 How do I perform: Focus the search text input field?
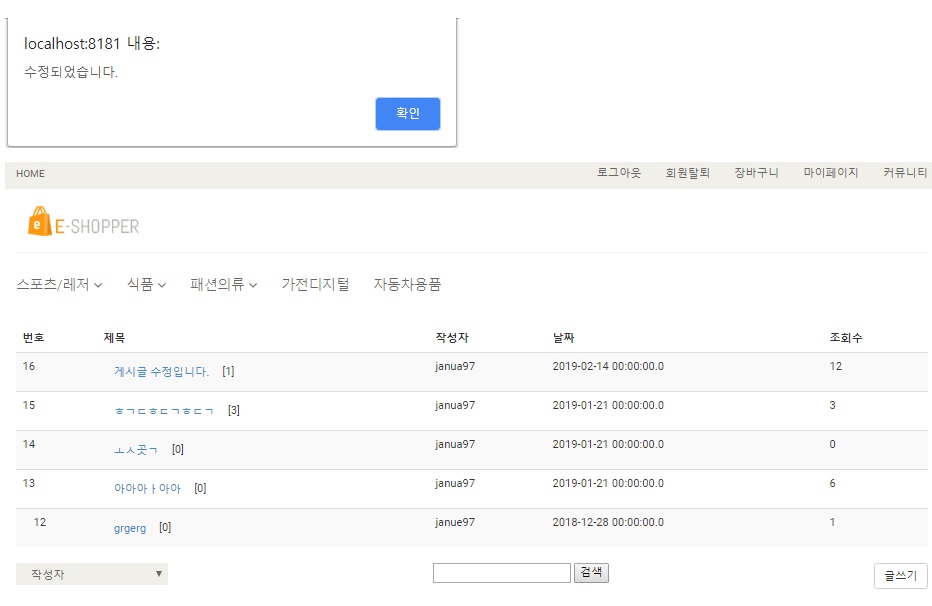point(502,573)
